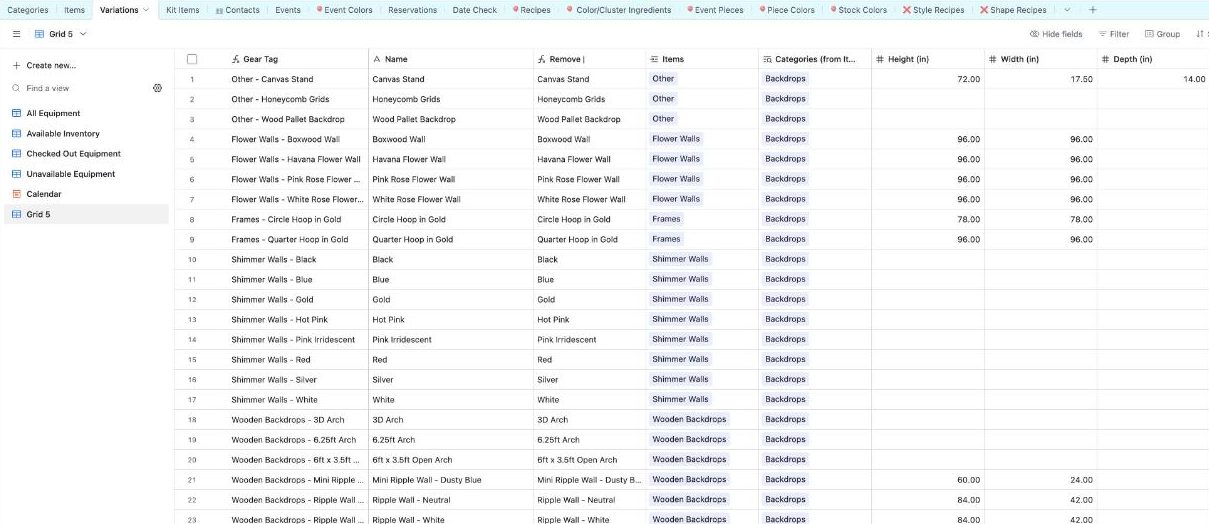Click the sort arrows icon in toolbar
1209x524 pixels.
click(1200, 34)
